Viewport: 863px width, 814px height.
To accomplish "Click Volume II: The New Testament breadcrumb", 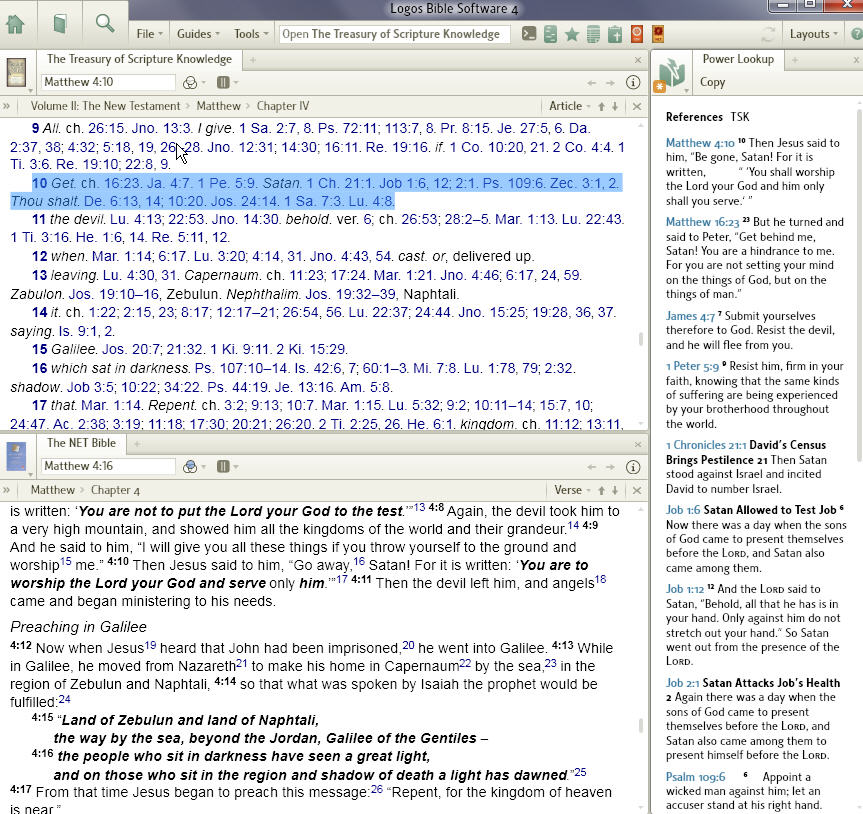I will click(x=105, y=106).
